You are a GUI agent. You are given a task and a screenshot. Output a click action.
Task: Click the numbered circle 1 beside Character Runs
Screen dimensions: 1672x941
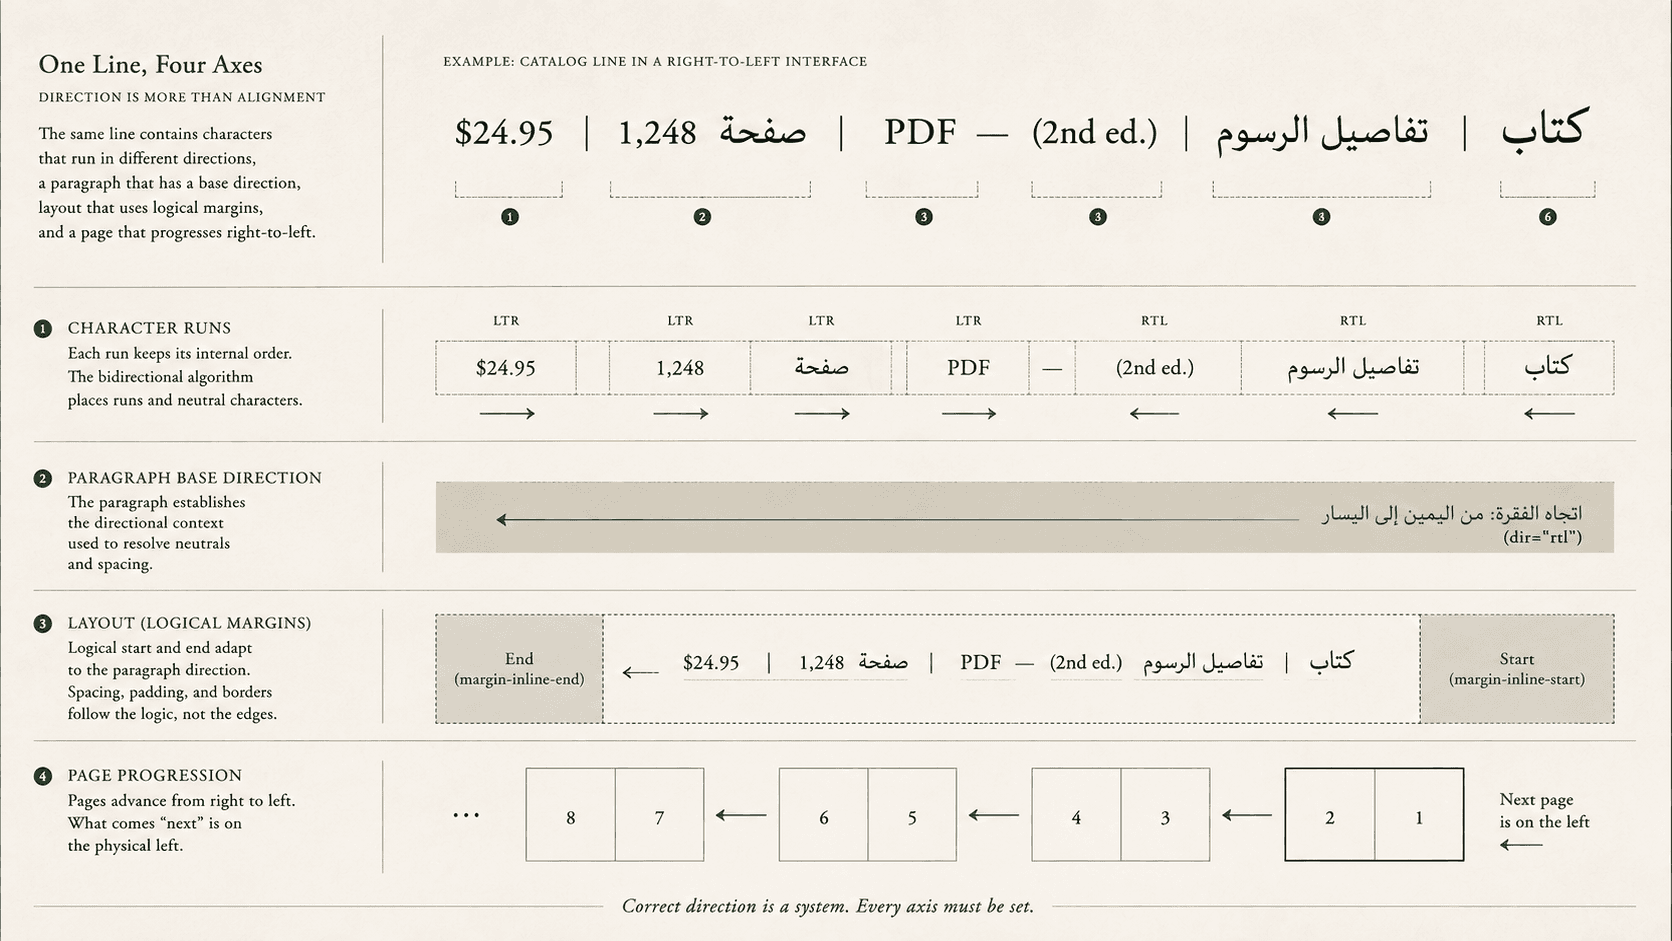click(43, 329)
